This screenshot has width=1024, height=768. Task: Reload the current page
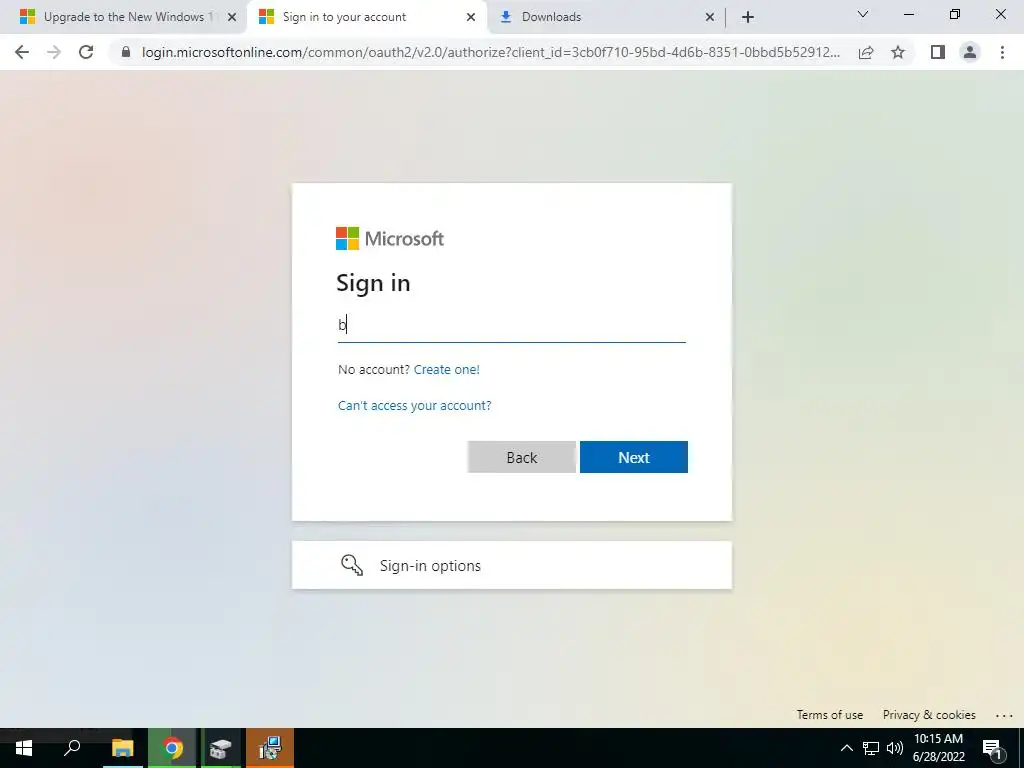(x=86, y=52)
